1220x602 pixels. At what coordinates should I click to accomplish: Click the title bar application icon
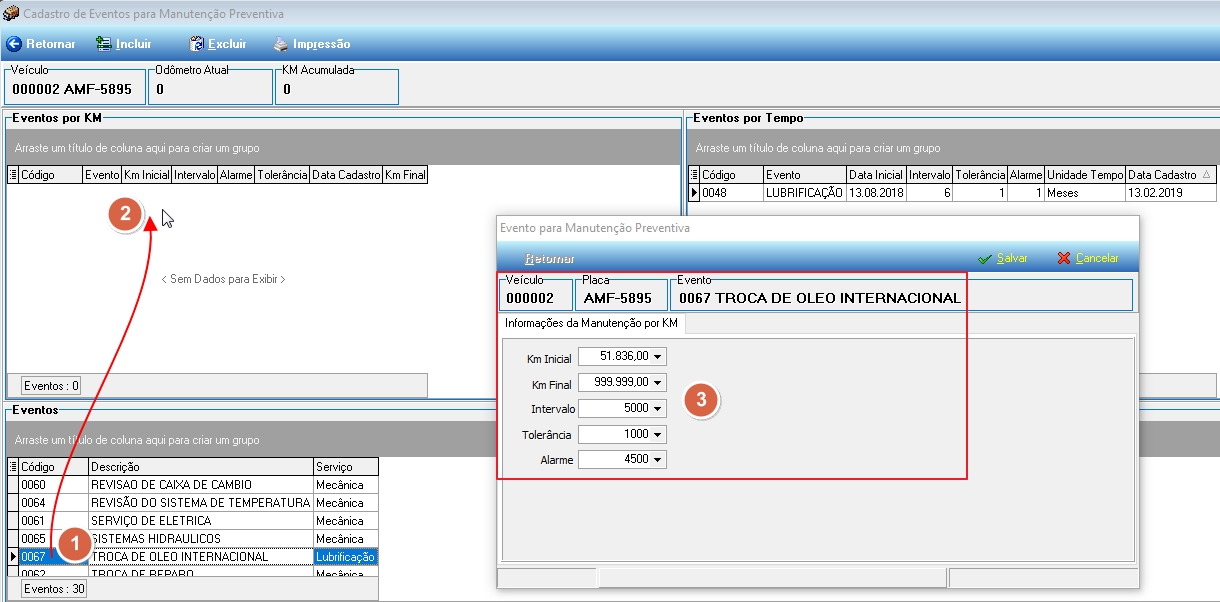pos(11,14)
